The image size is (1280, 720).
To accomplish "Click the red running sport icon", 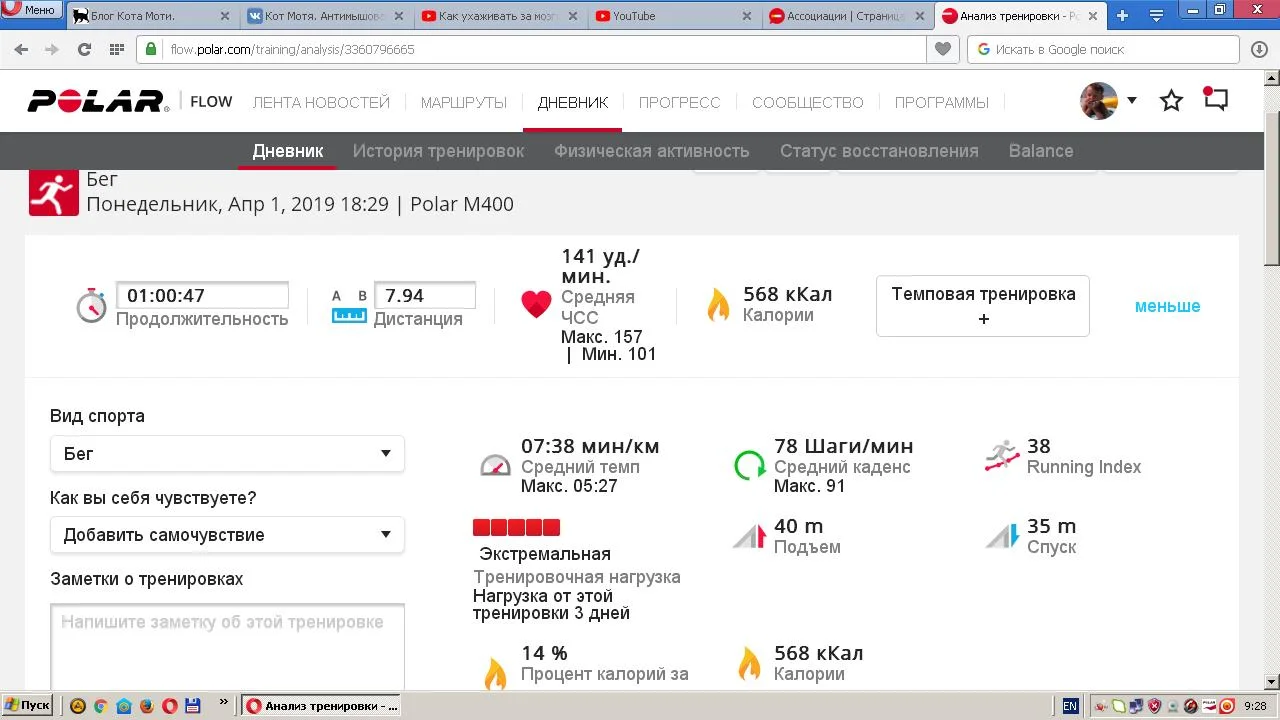I will tap(54, 193).
